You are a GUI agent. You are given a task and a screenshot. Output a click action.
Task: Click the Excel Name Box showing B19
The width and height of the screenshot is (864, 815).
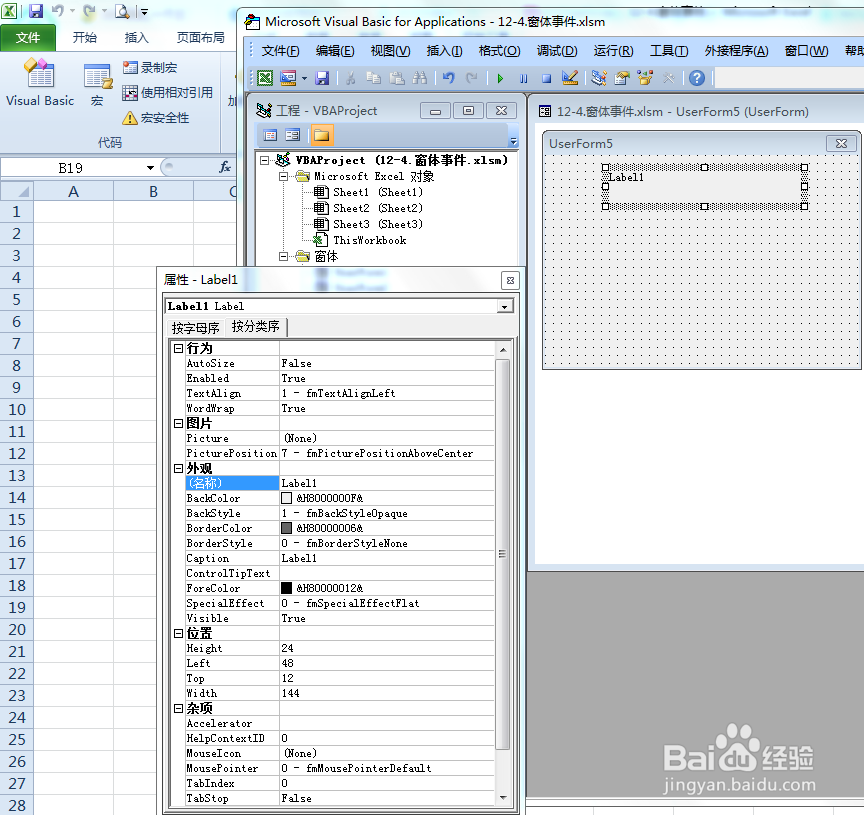72,168
